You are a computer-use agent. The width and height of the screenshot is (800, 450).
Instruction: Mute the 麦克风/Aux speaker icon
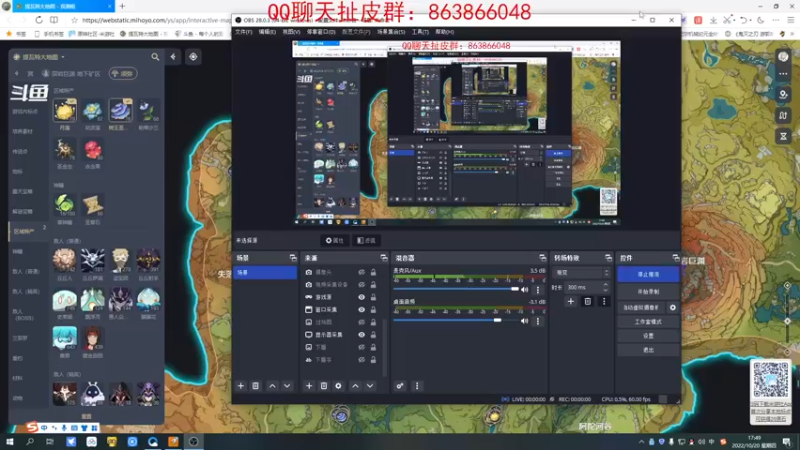coord(524,290)
